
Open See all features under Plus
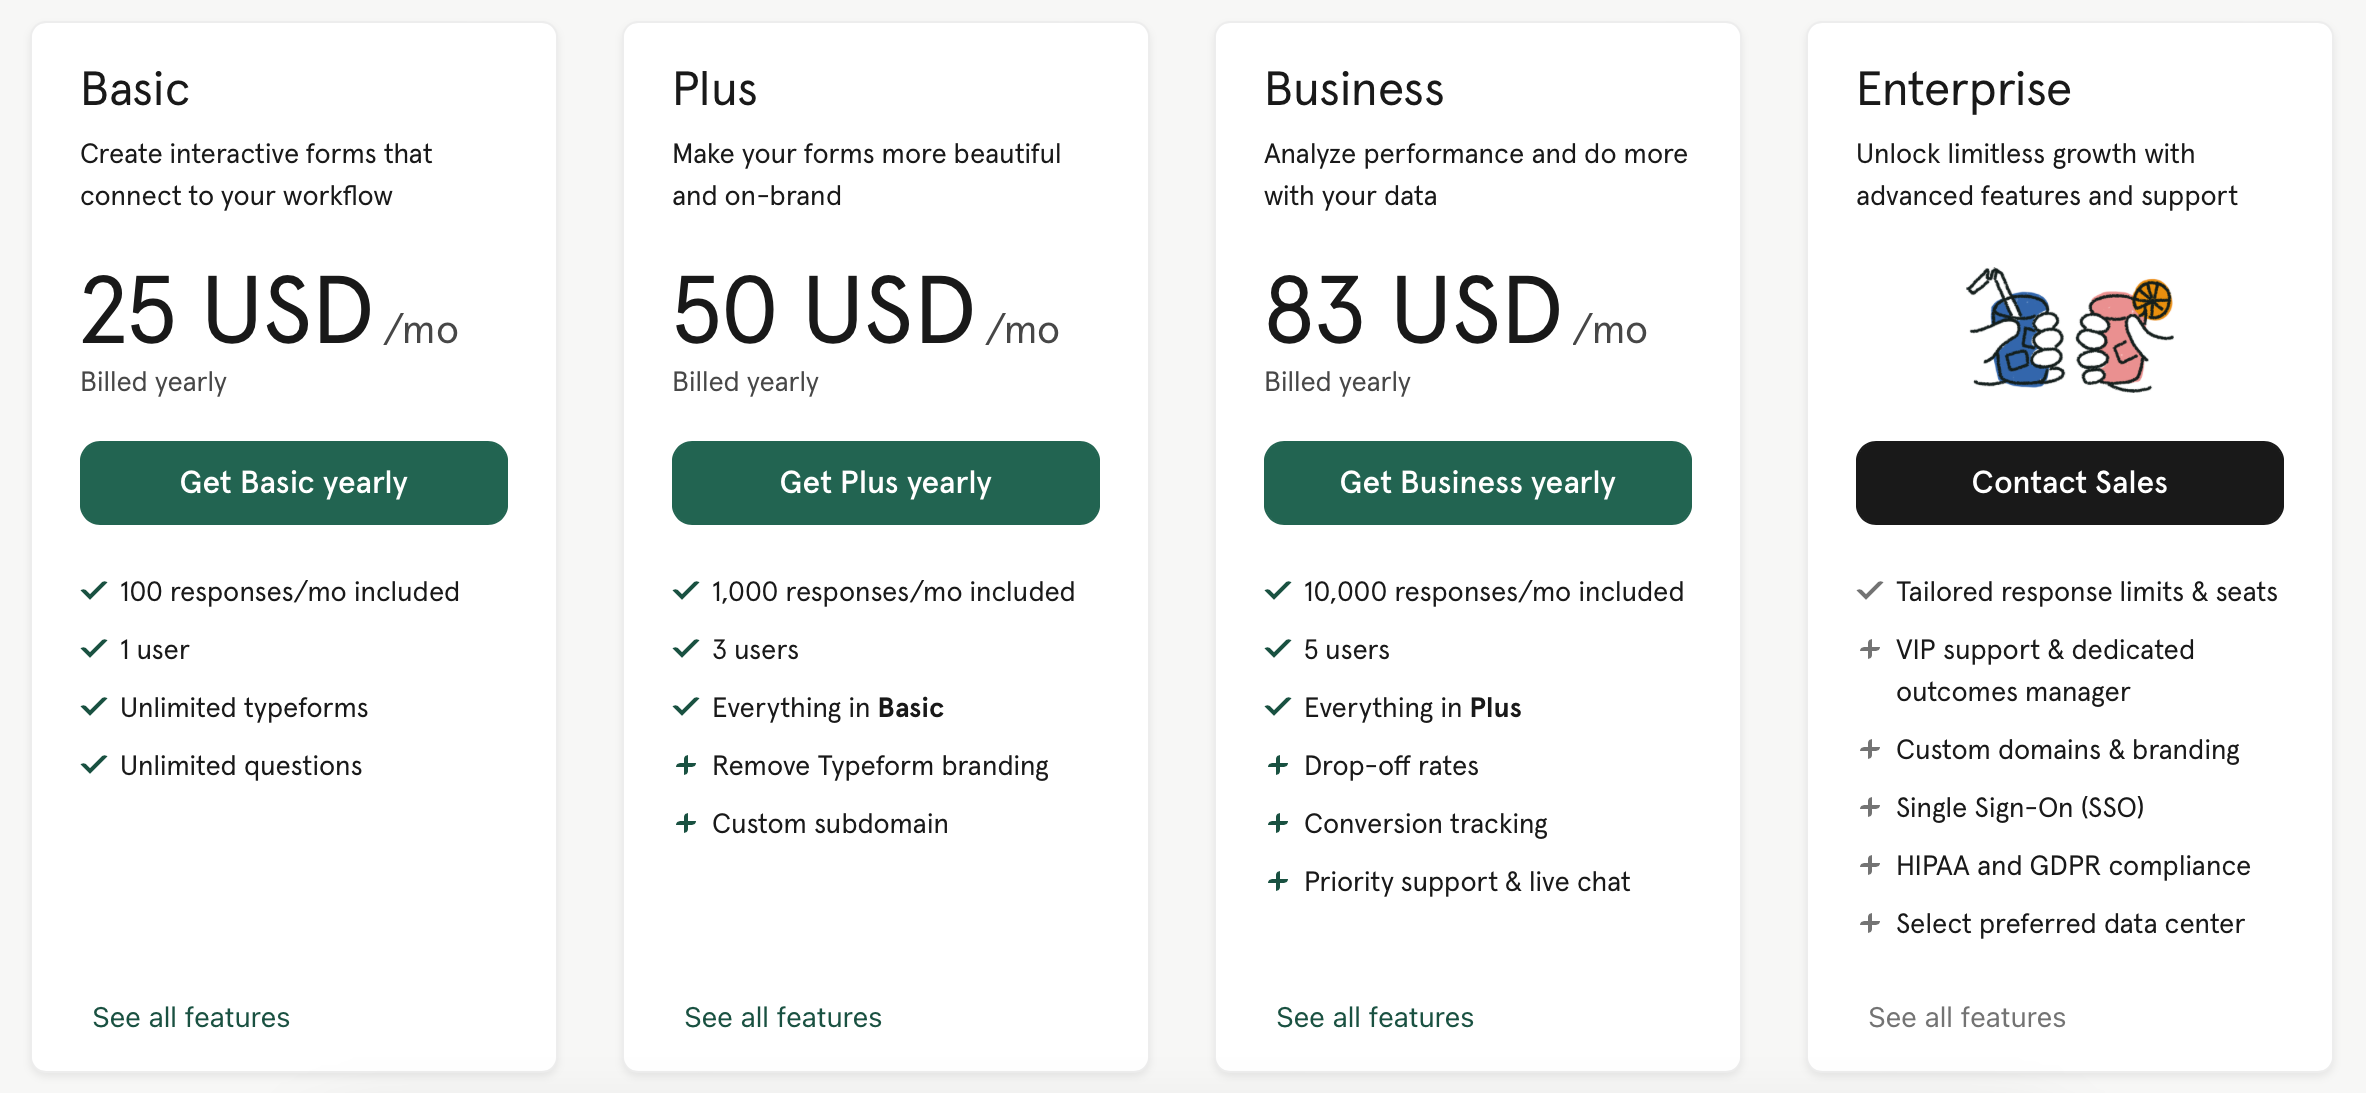(783, 1017)
